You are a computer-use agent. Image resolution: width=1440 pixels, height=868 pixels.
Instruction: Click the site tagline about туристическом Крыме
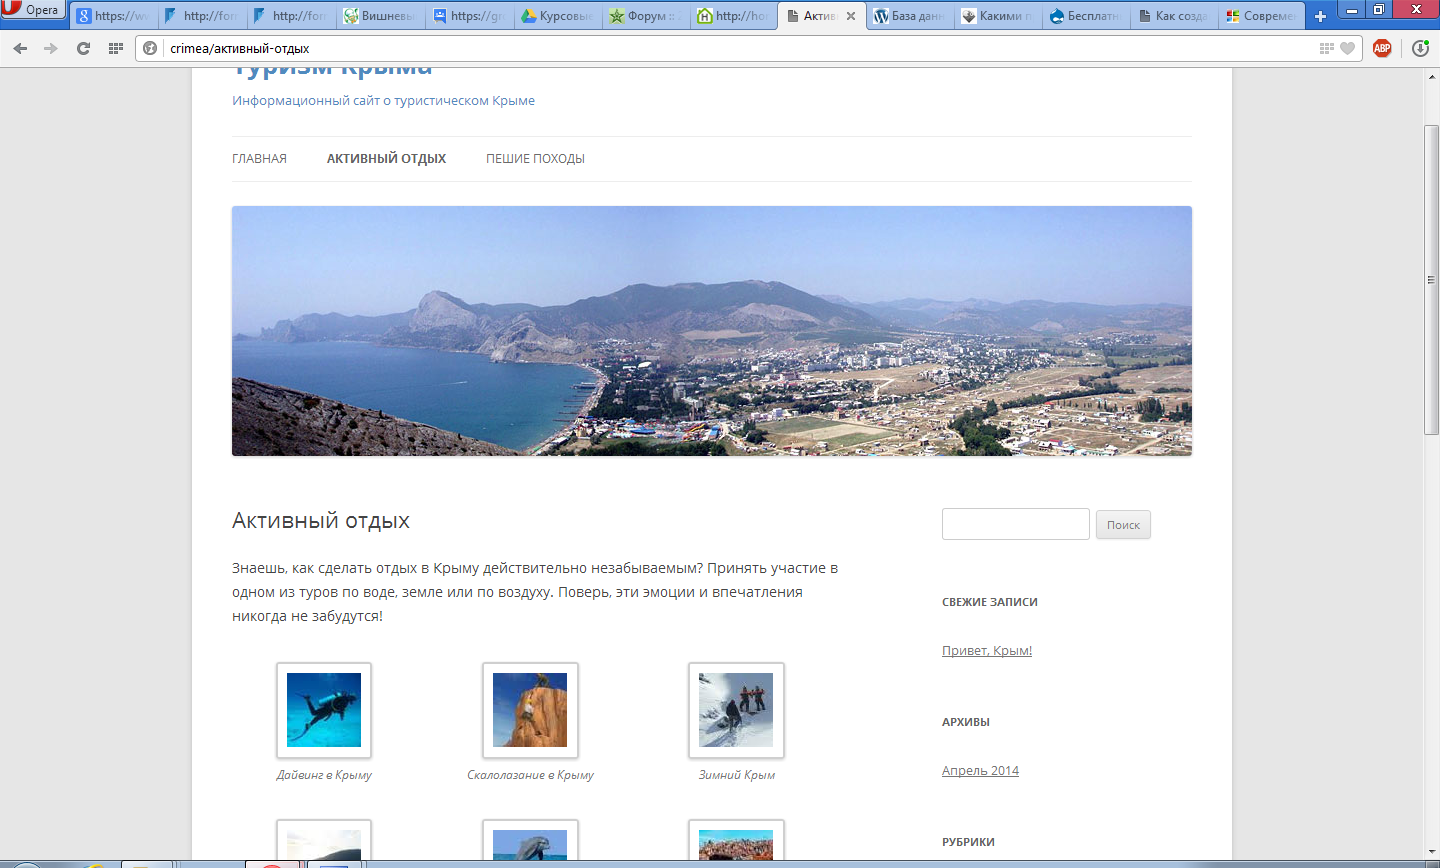(383, 100)
